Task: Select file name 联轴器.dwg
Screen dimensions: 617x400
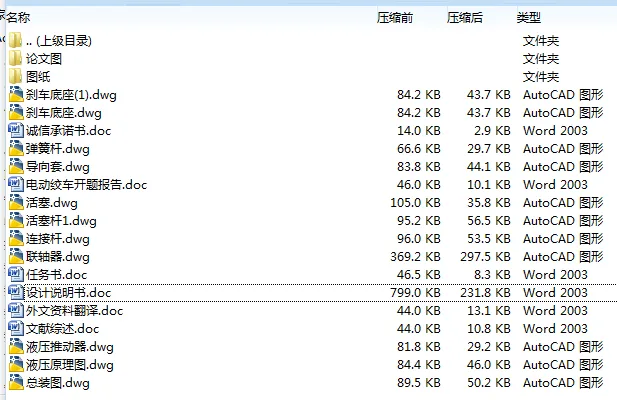Action: tap(57, 257)
